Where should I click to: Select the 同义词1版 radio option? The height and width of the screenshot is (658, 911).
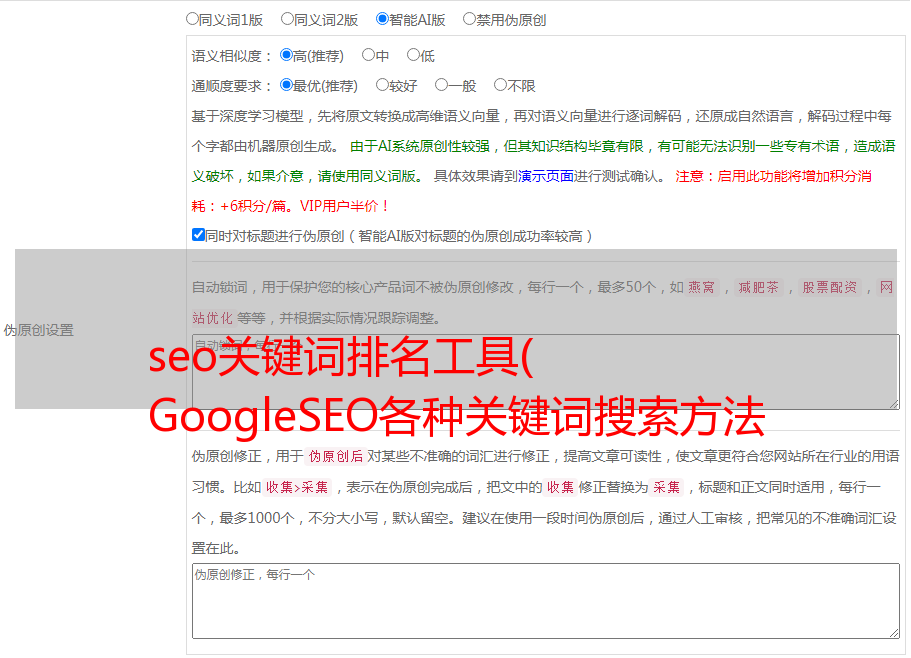192,19
